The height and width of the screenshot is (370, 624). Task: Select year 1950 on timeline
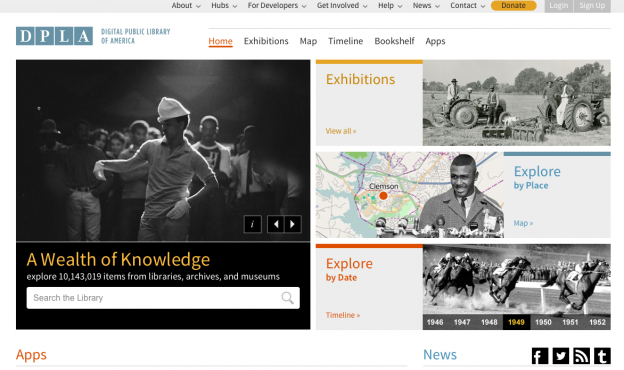(x=543, y=322)
